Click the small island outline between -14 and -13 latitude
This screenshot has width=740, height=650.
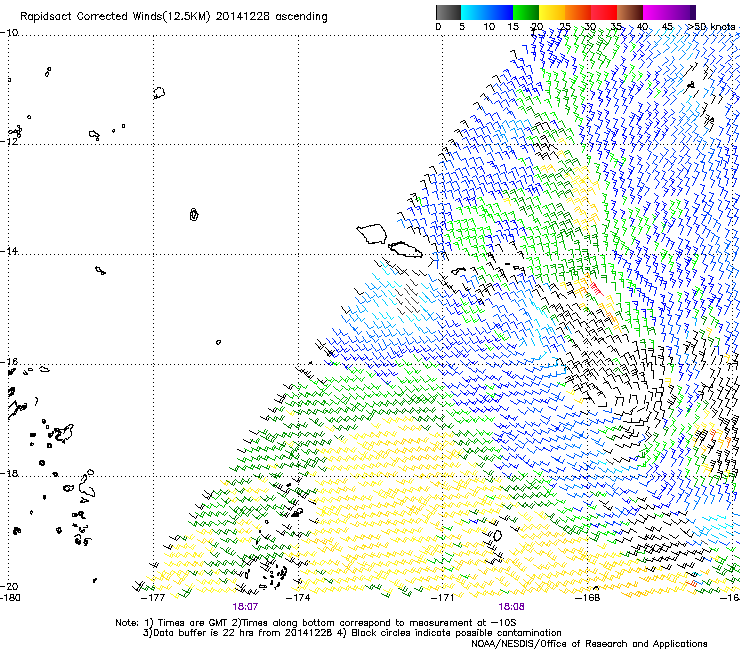click(193, 215)
